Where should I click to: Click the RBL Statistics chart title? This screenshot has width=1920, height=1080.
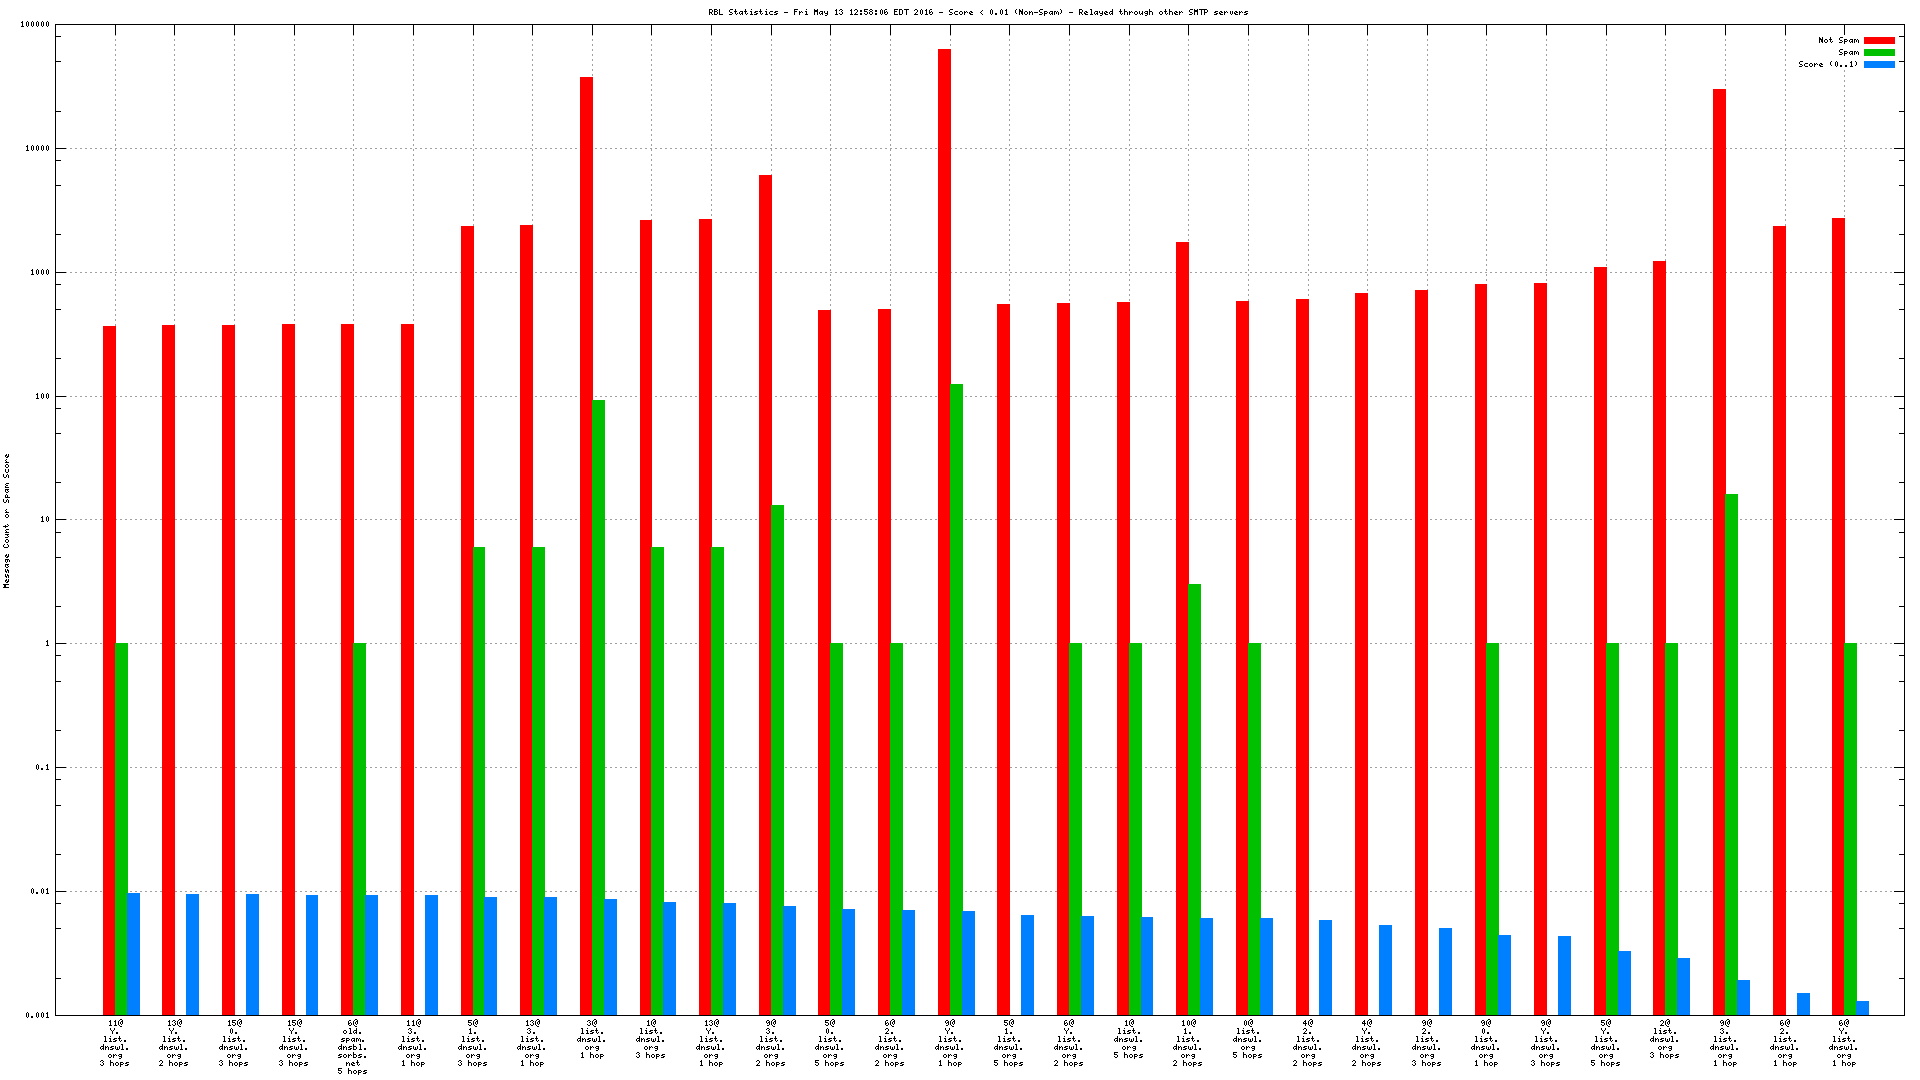pyautogui.click(x=978, y=12)
